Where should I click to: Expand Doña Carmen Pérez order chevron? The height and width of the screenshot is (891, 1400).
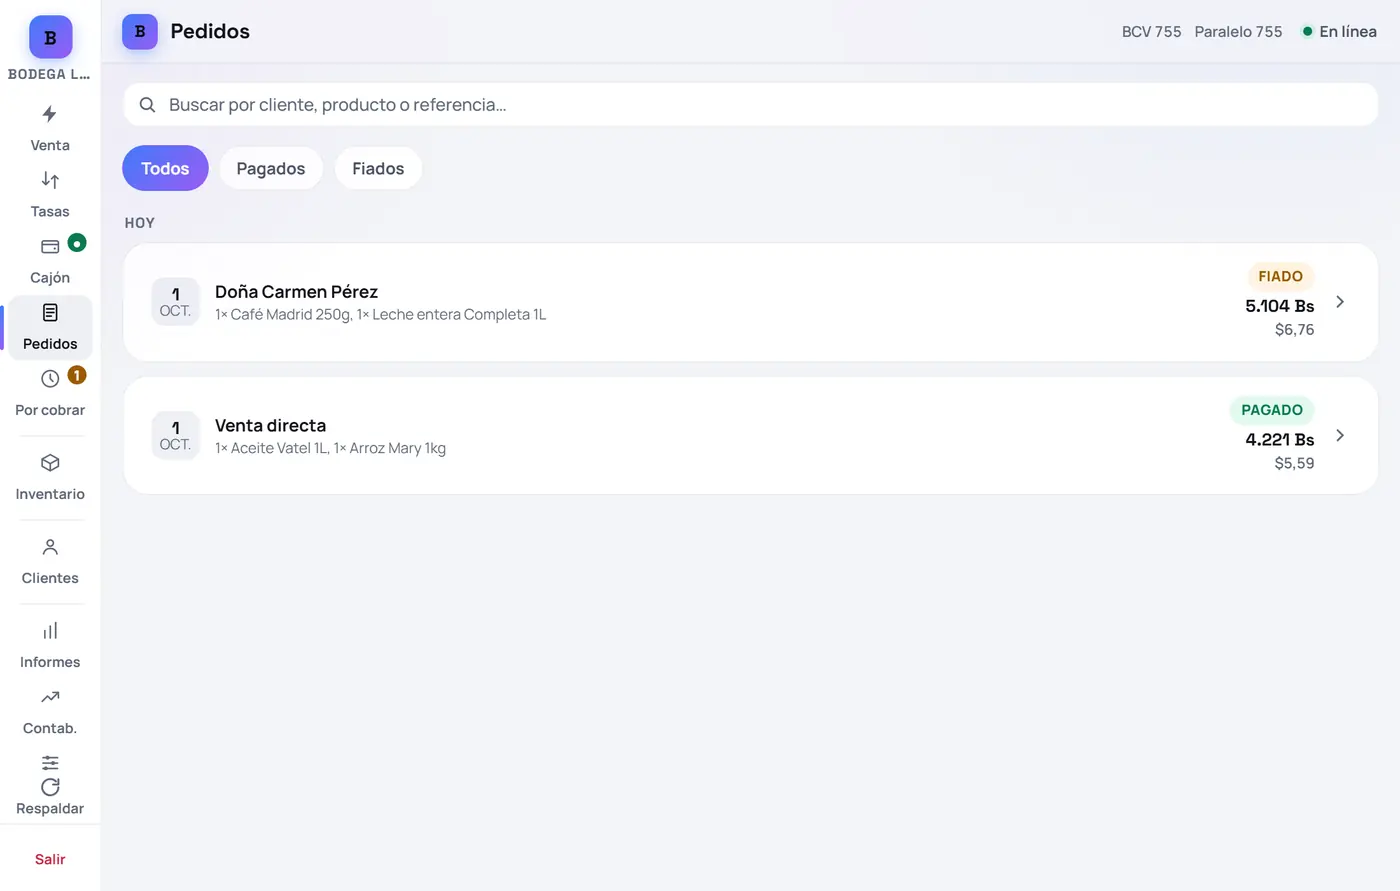(1340, 302)
